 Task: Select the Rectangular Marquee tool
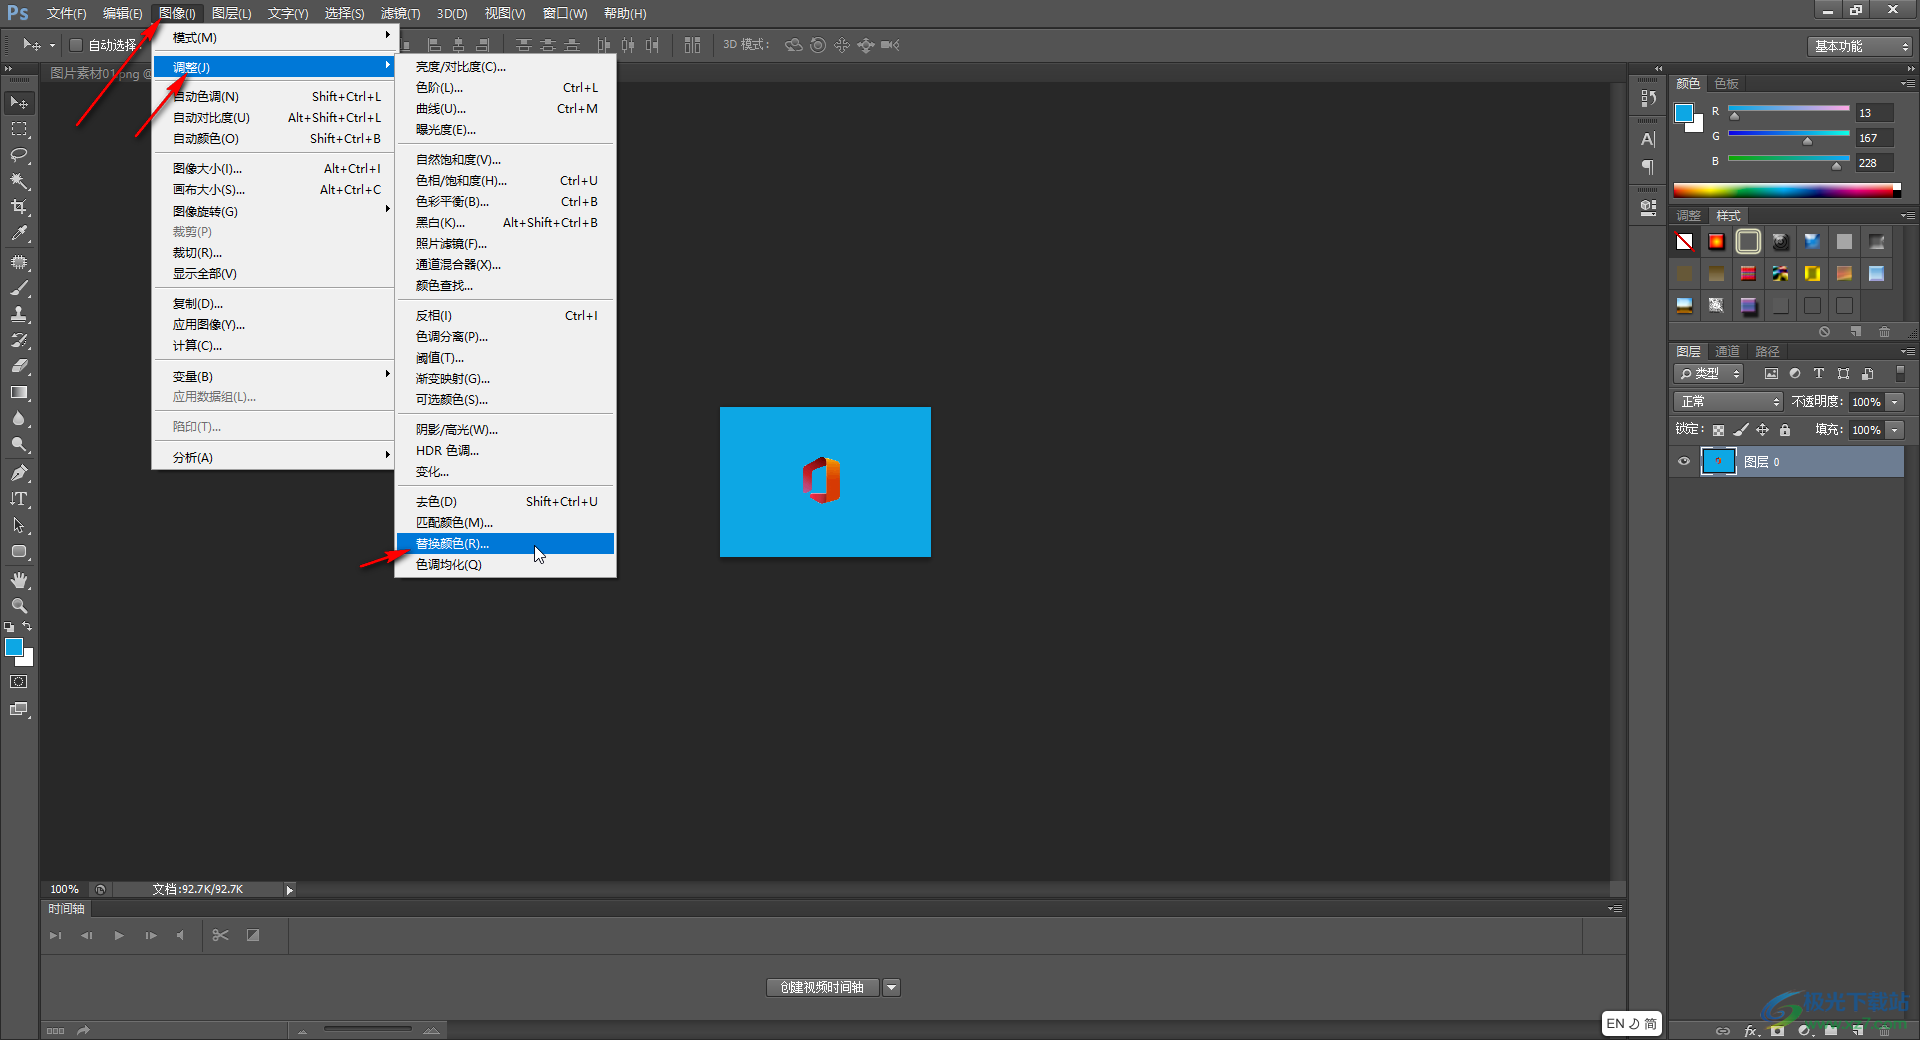point(19,129)
